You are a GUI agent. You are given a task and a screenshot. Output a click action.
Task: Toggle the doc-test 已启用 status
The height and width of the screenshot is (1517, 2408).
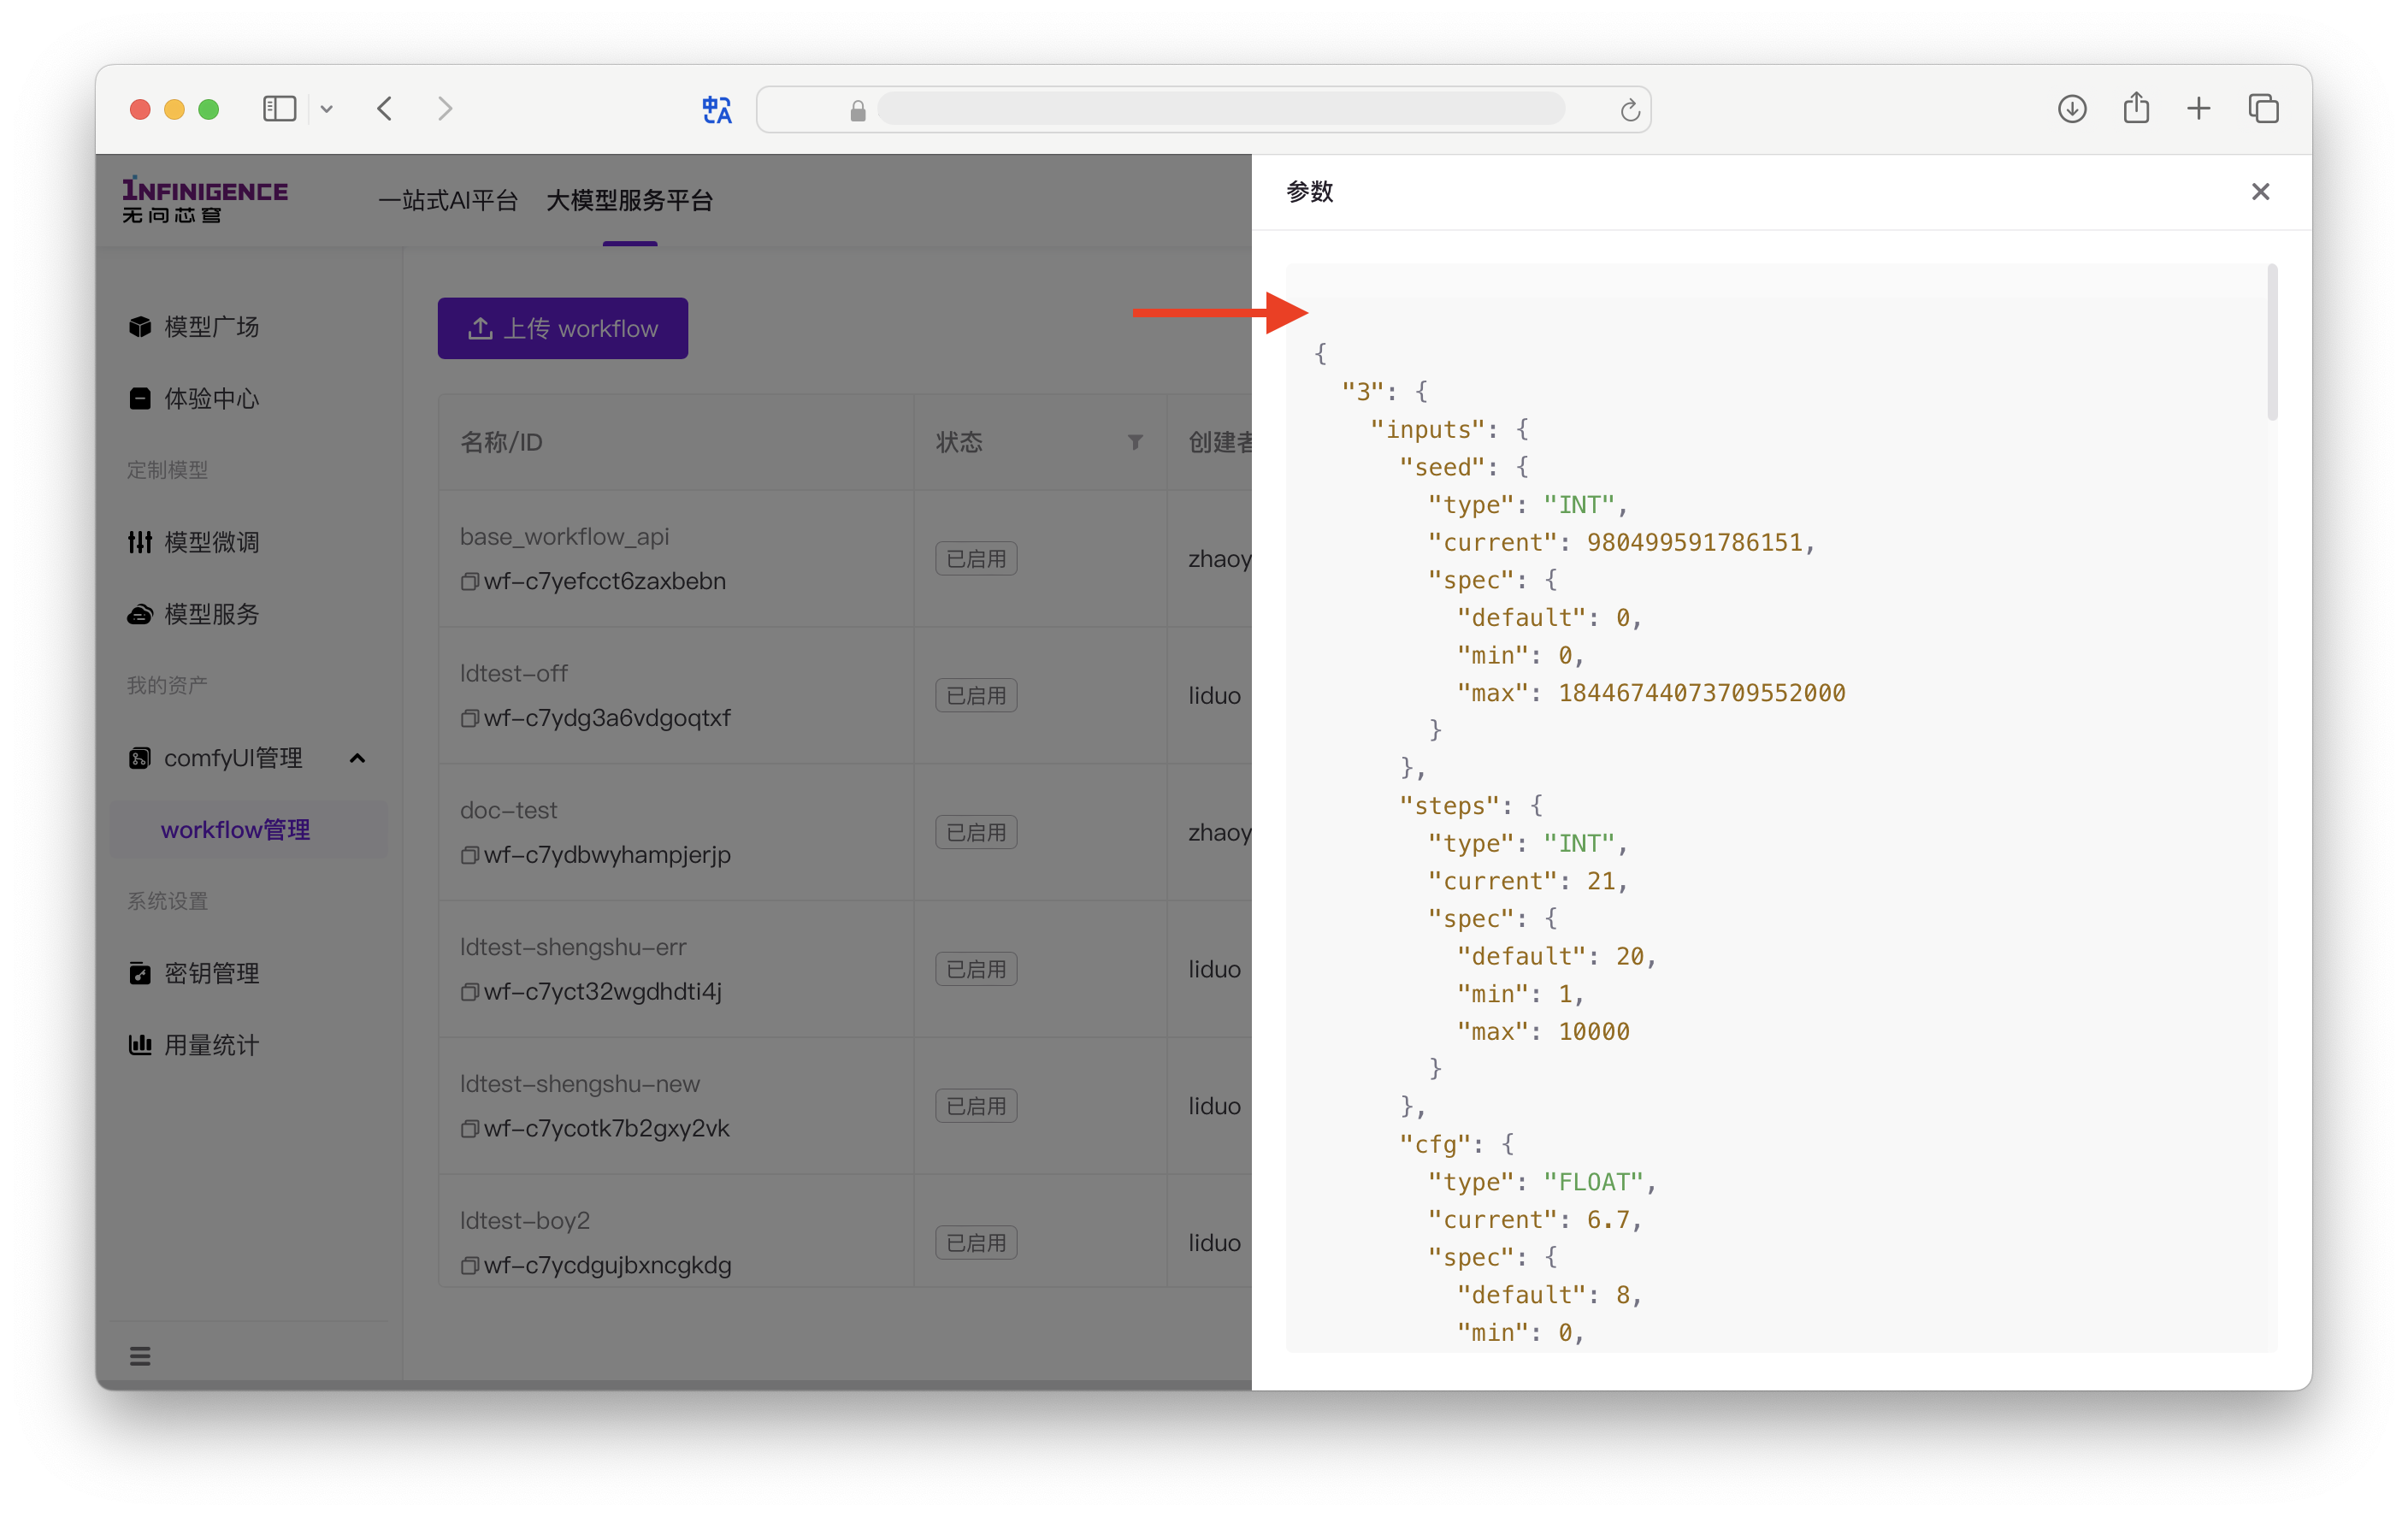(973, 832)
